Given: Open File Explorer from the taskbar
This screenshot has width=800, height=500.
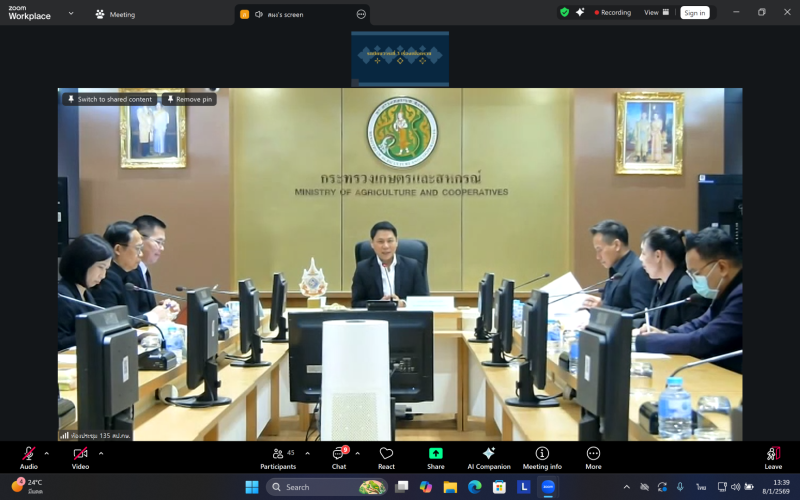Looking at the screenshot, I should pyautogui.click(x=450, y=487).
